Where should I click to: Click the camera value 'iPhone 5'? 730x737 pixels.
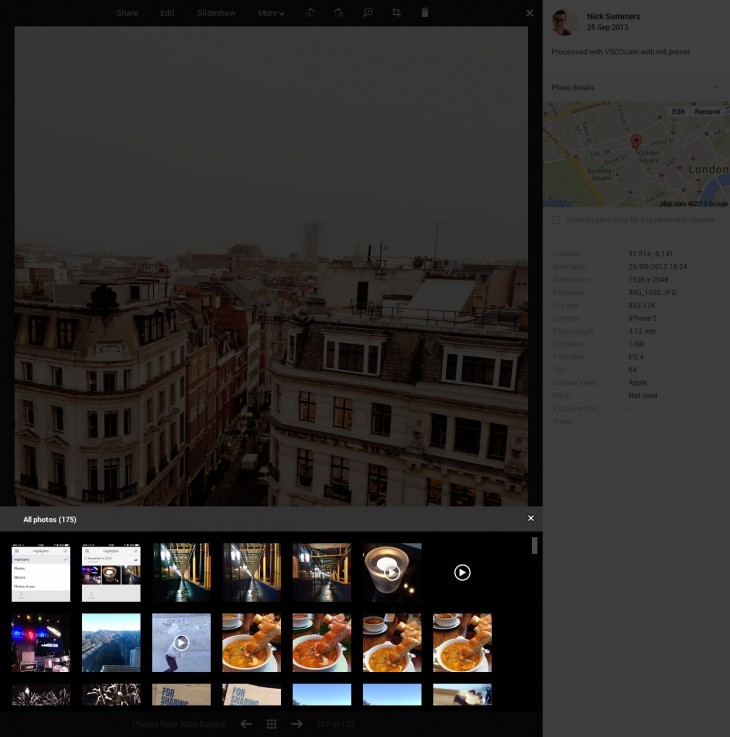click(x=642, y=318)
